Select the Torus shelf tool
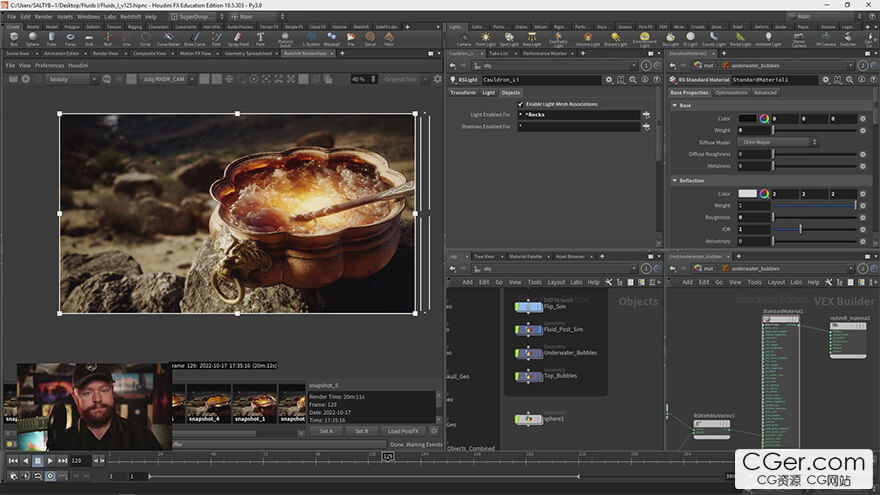This screenshot has height=495, width=880. click(70, 39)
